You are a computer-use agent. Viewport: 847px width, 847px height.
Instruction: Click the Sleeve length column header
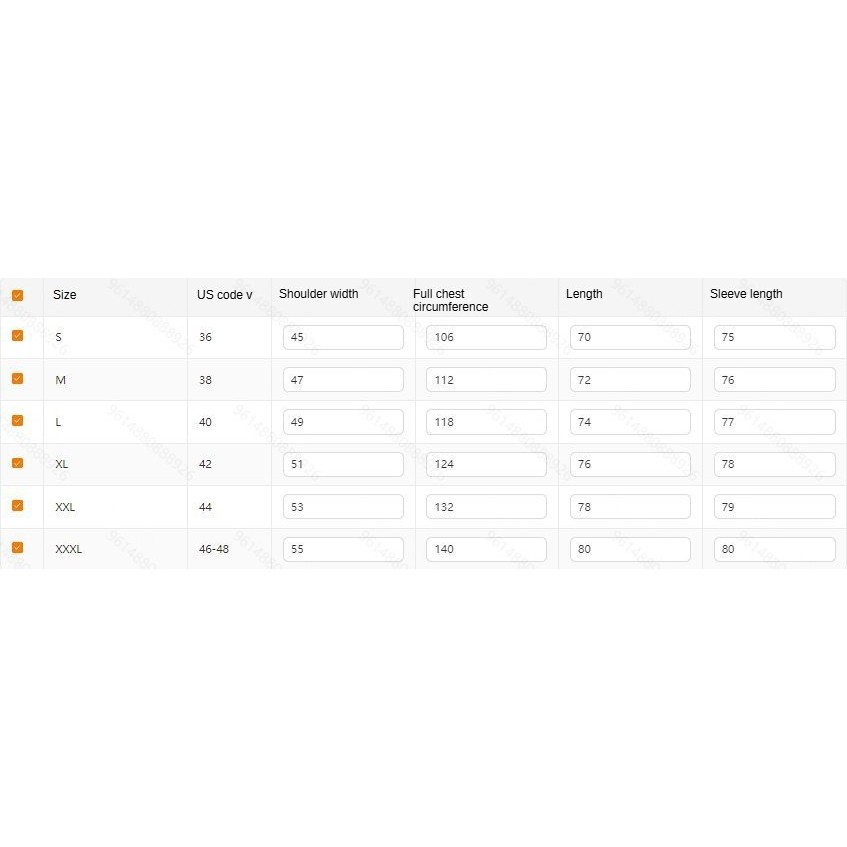[746, 294]
